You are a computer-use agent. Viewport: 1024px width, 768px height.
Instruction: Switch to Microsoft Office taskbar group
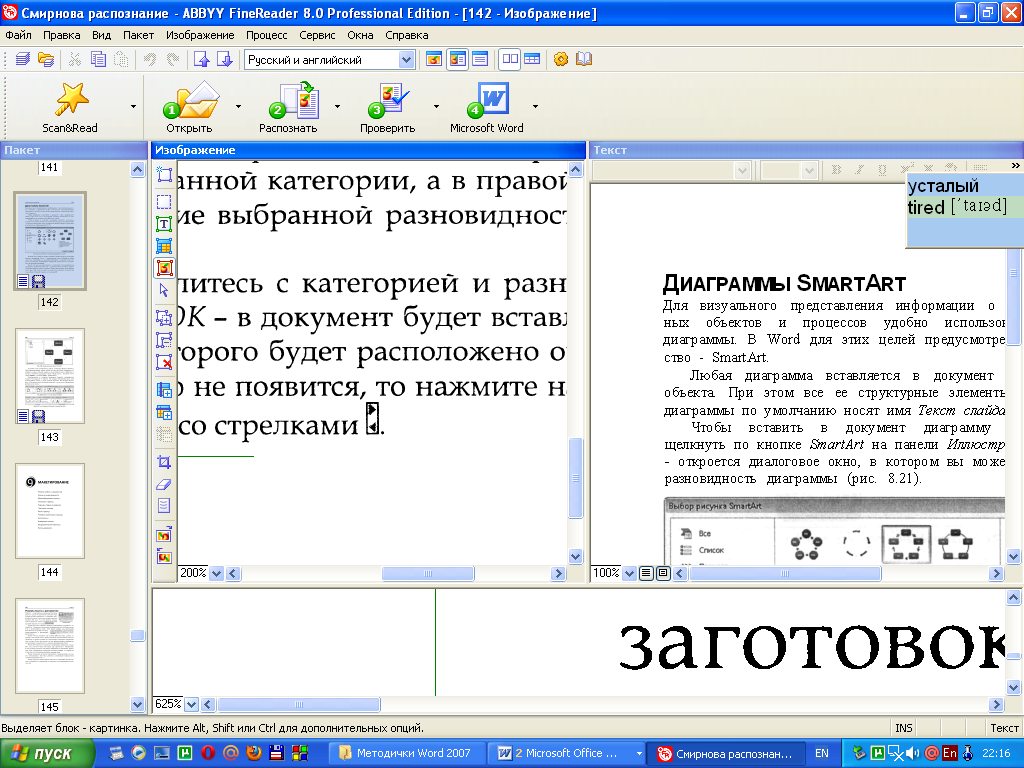coord(565,754)
